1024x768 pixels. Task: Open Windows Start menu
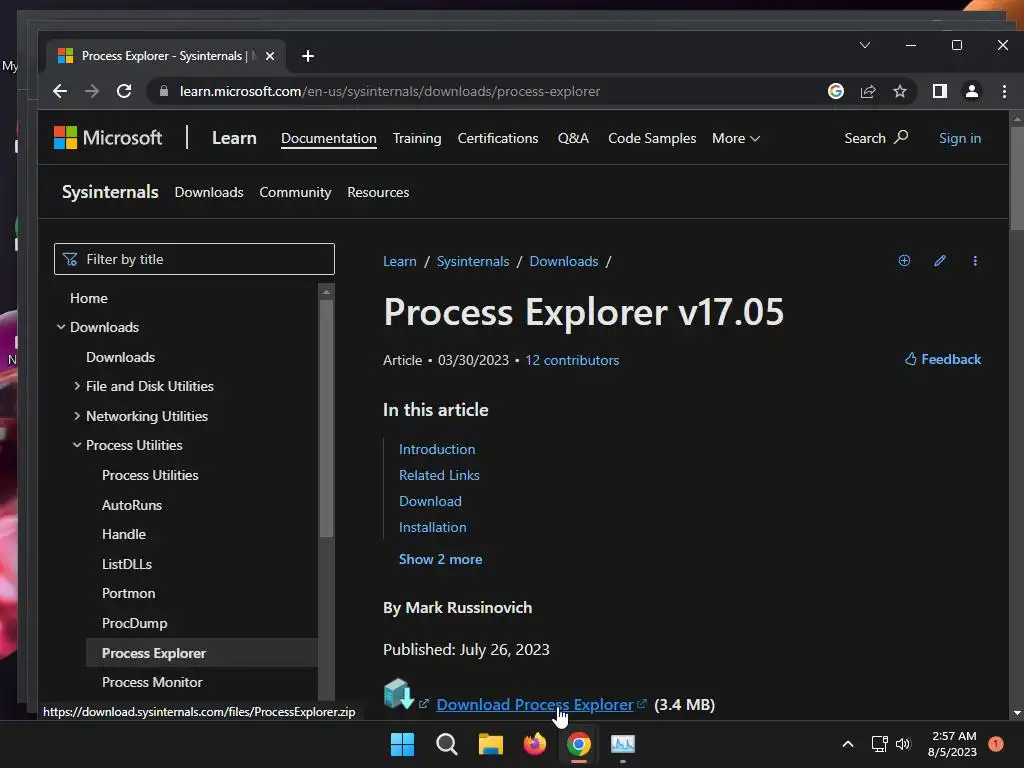(x=402, y=744)
